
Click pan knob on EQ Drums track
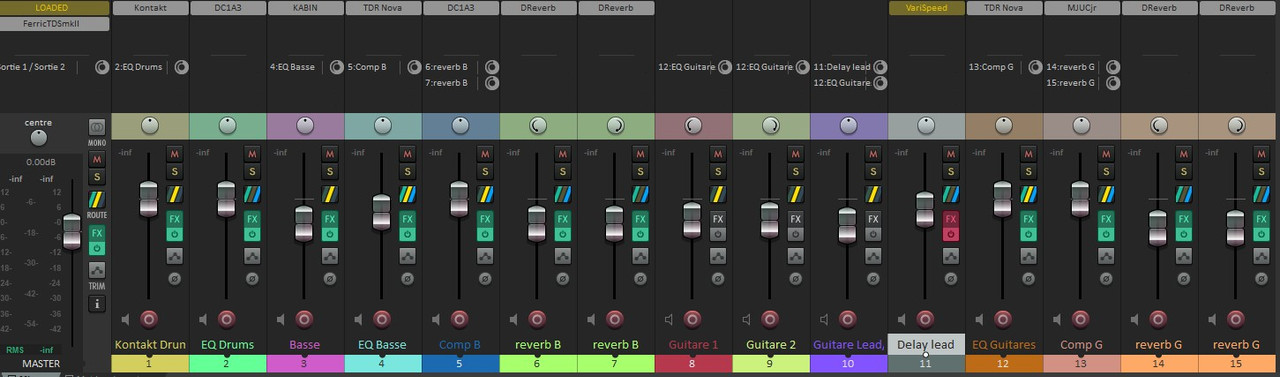(227, 126)
